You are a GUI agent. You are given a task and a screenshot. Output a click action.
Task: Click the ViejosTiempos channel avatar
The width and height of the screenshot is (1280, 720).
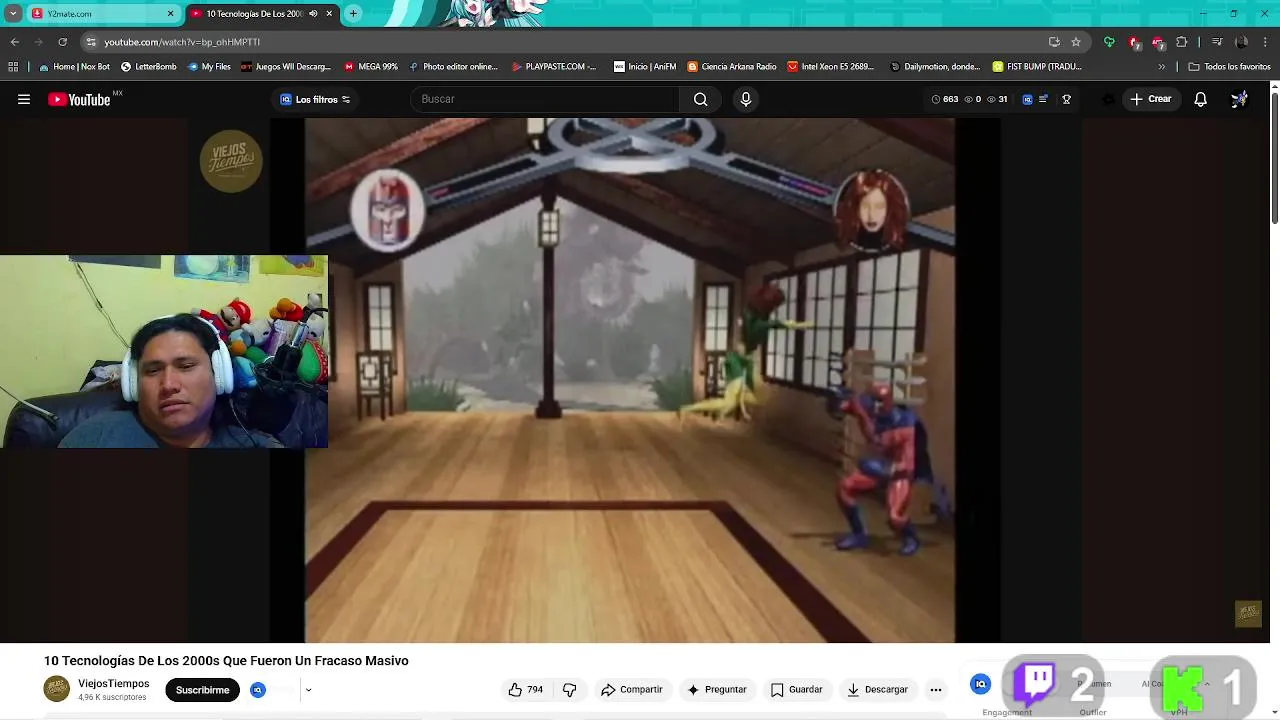57,689
